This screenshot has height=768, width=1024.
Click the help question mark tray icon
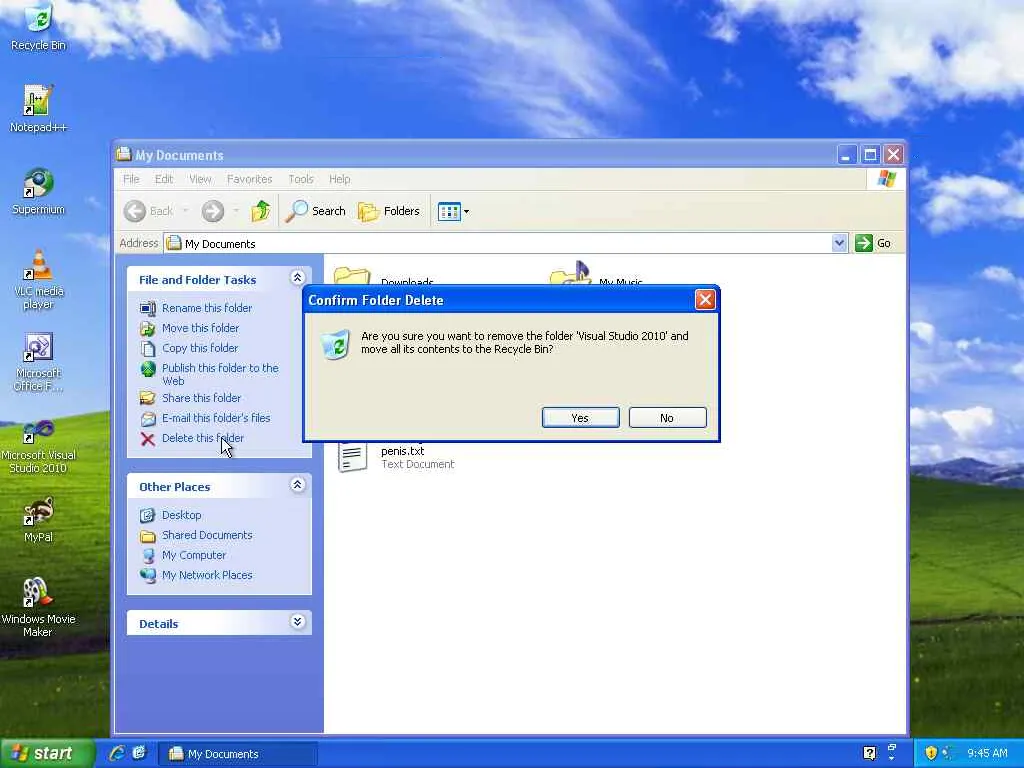tap(869, 753)
